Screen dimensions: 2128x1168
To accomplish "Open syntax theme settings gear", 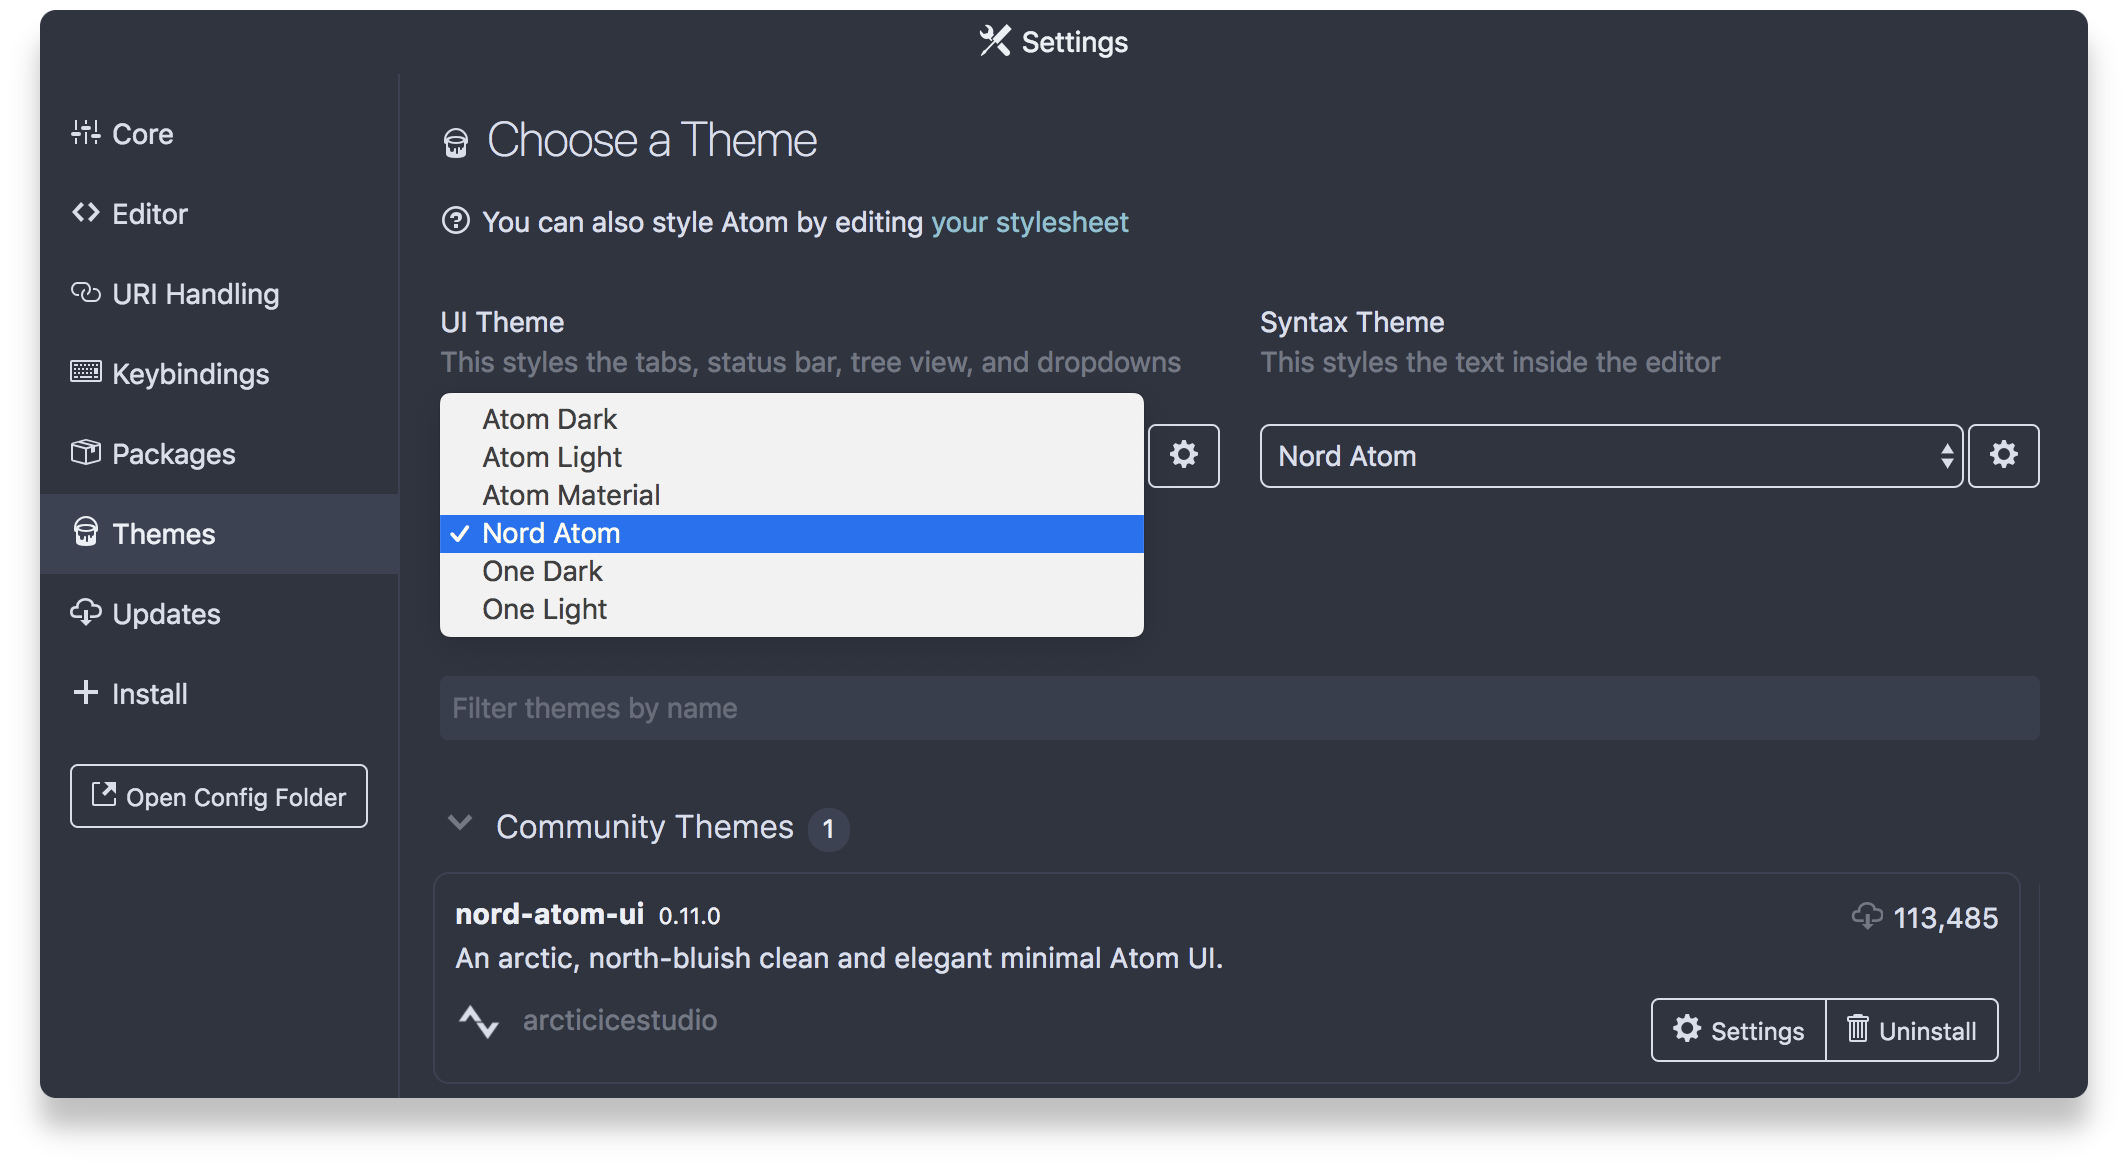I will pyautogui.click(x=2003, y=456).
